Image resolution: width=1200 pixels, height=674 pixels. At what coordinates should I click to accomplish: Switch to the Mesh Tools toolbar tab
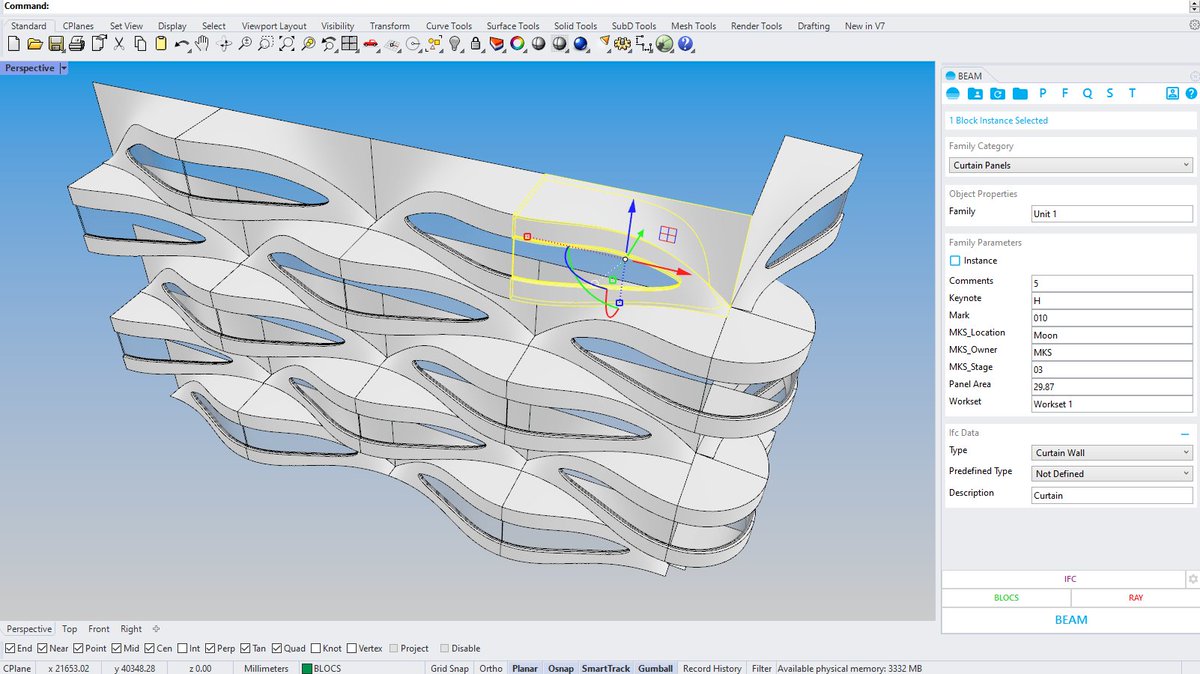point(693,26)
